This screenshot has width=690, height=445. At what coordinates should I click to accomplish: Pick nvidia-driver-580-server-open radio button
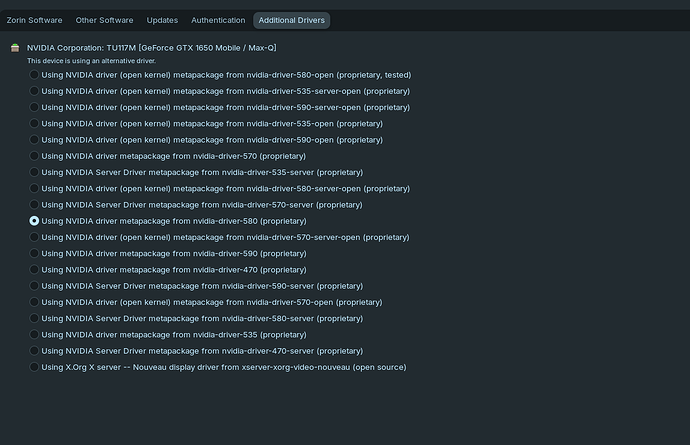[x=34, y=188]
